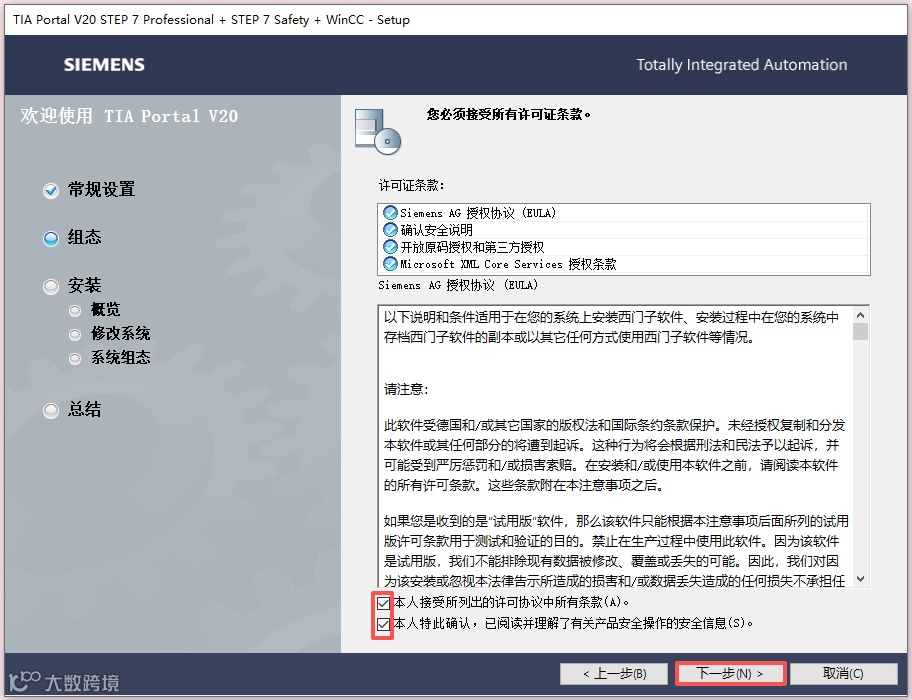912x700 pixels.
Task: Go back with the 上一步(B) button
Action: pyautogui.click(x=614, y=673)
